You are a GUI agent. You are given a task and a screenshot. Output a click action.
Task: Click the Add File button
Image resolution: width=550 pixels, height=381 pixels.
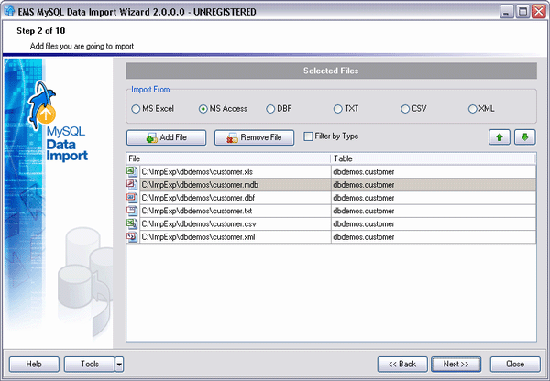click(166, 138)
